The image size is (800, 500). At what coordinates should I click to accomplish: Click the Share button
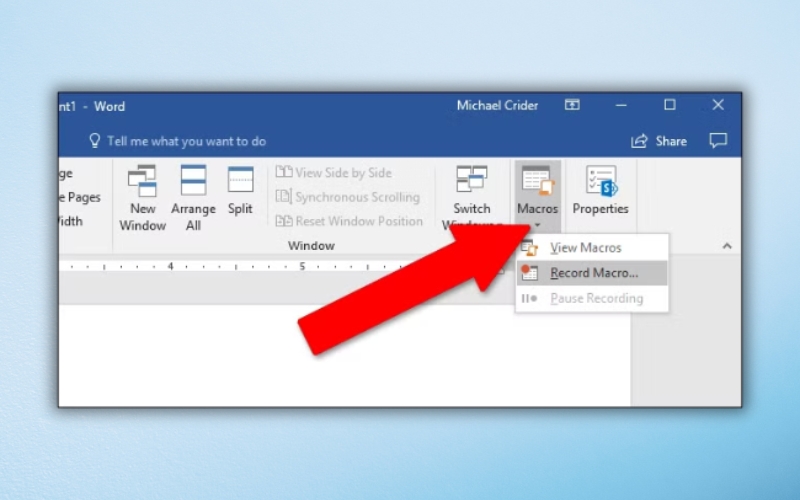click(x=659, y=141)
